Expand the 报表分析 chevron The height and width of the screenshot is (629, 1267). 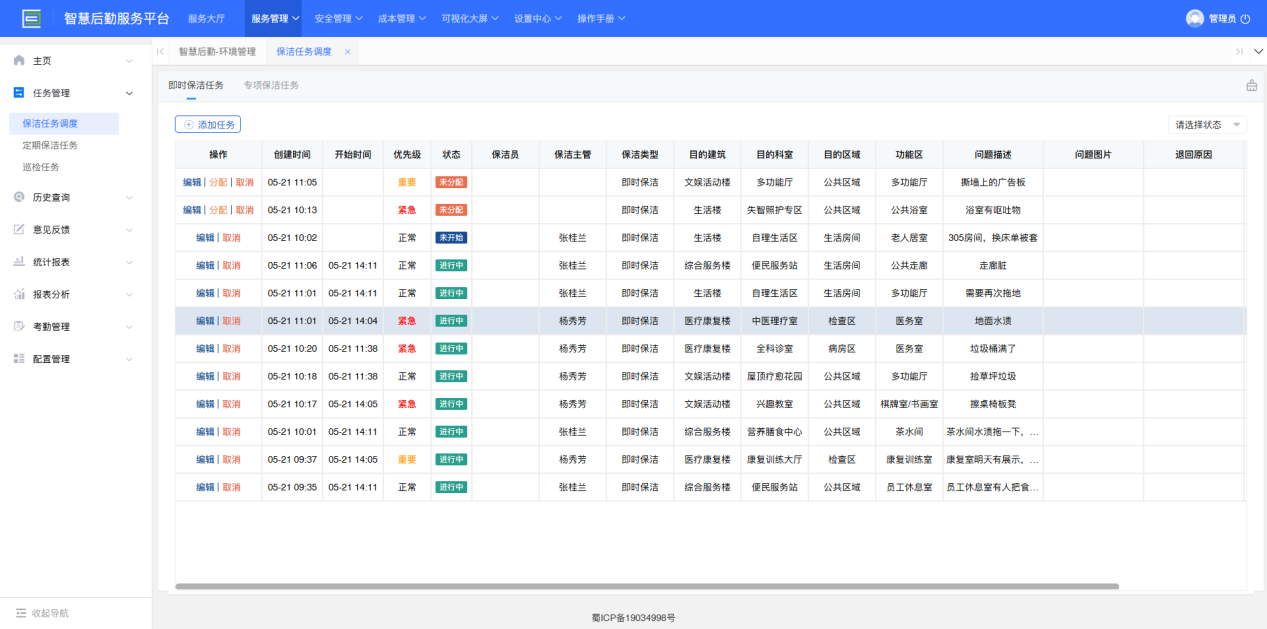point(129,294)
